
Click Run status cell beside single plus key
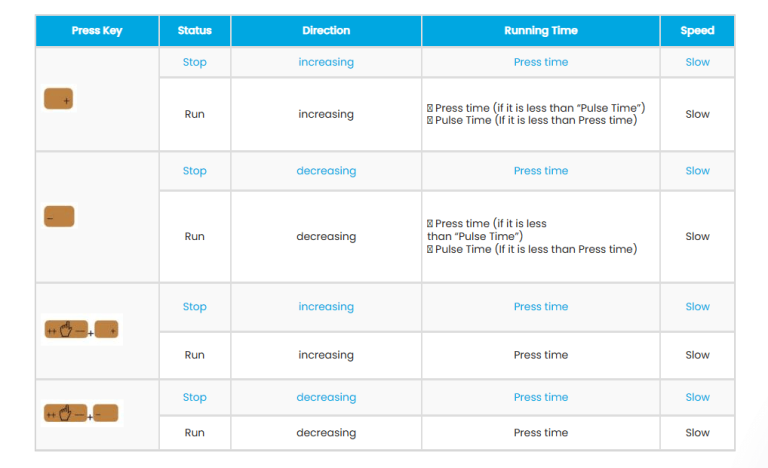[x=194, y=114]
